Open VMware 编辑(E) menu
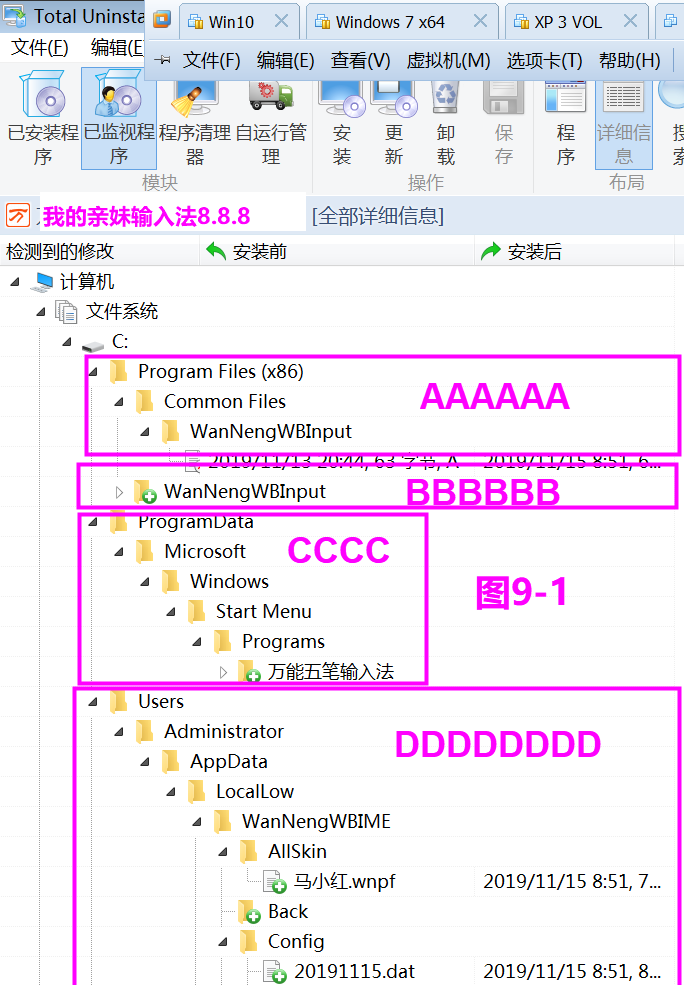The width and height of the screenshot is (684, 985). pos(285,60)
